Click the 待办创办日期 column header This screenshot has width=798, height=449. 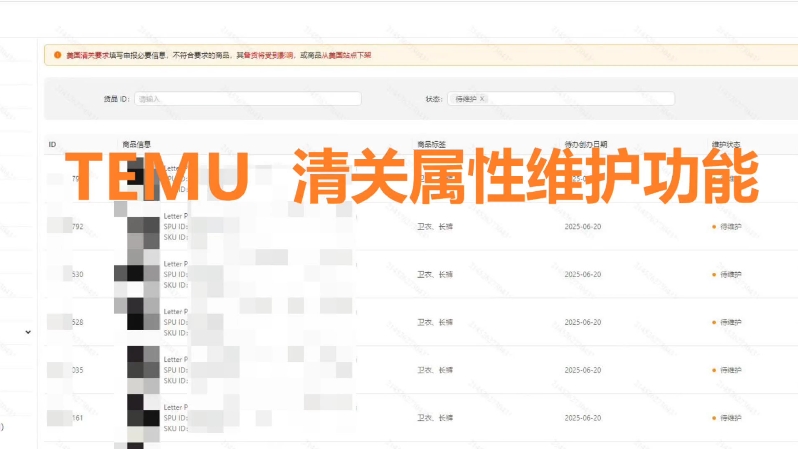[586, 145]
